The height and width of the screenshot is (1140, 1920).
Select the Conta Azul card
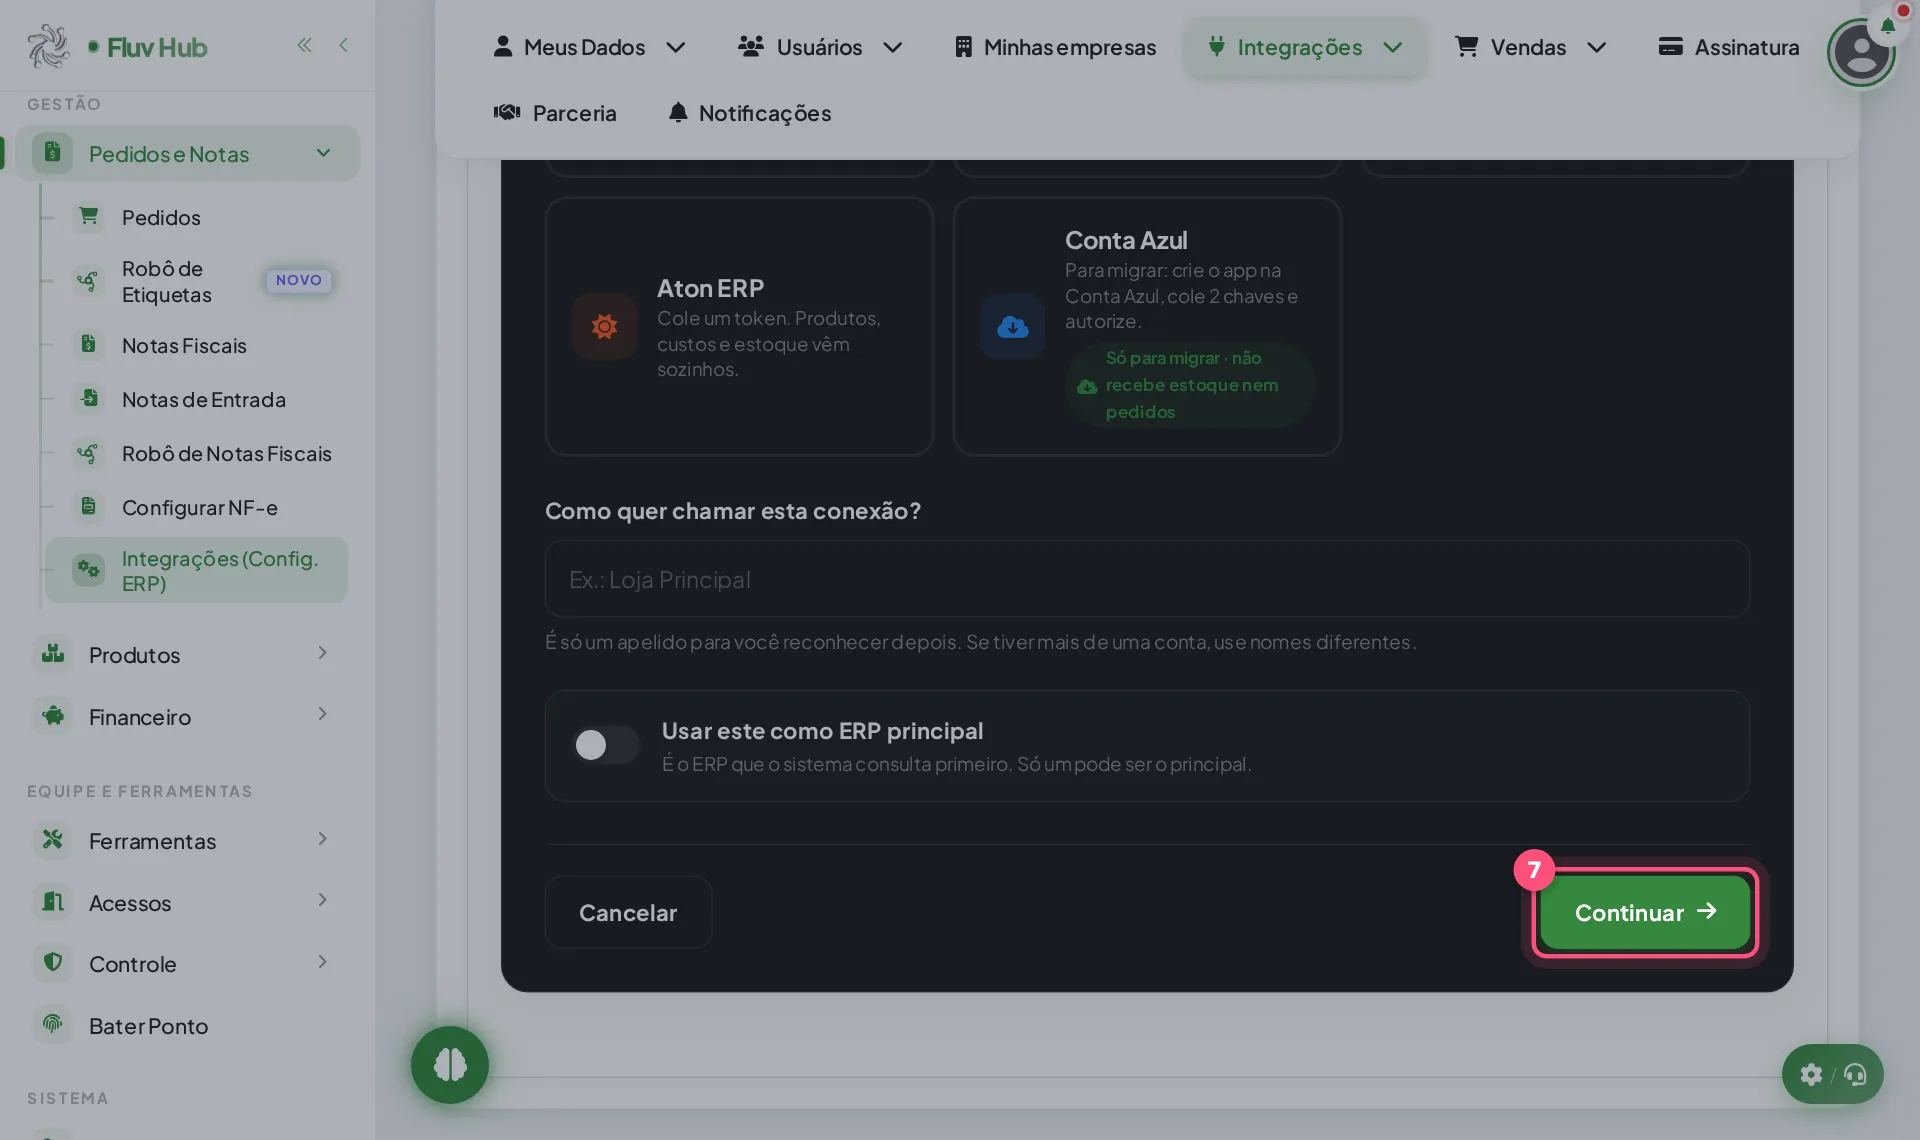pyautogui.click(x=1147, y=326)
